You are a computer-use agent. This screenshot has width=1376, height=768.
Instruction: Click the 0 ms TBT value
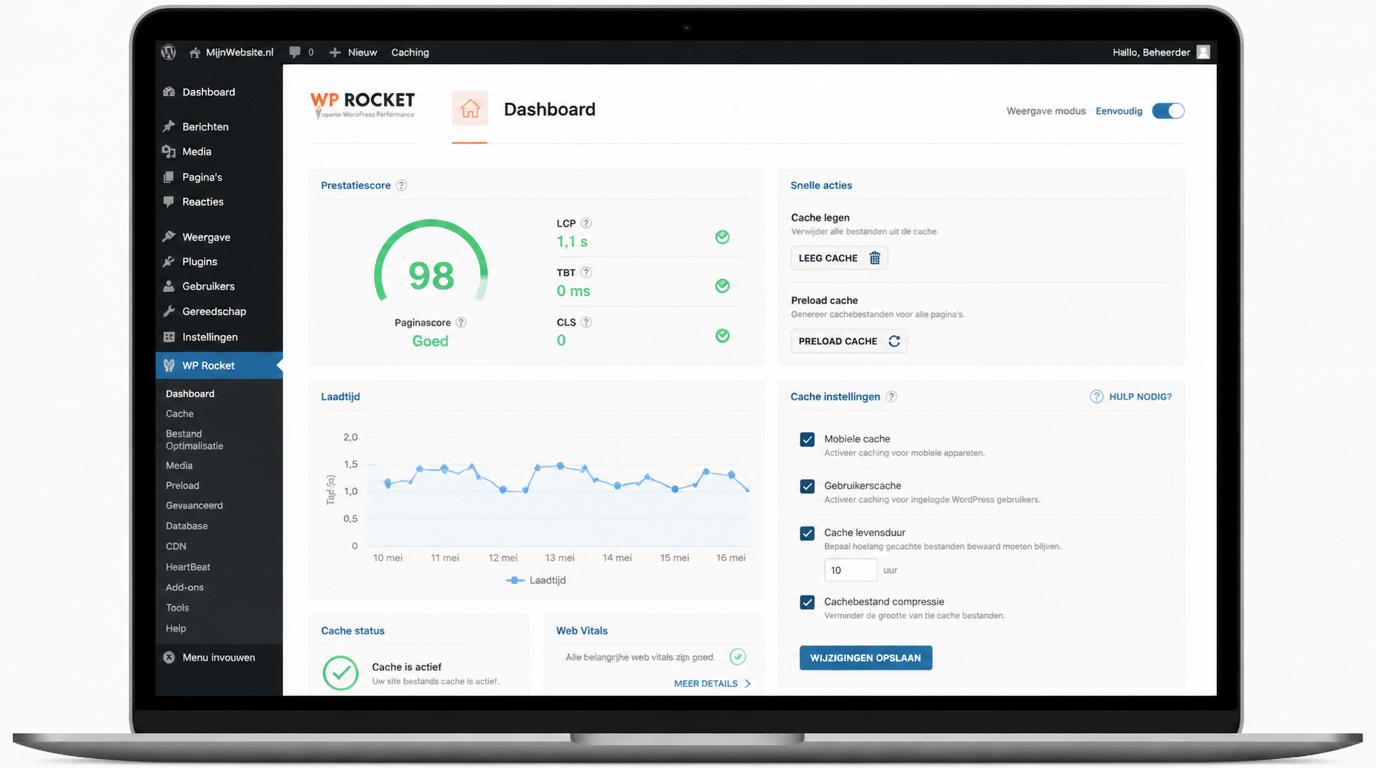tap(574, 291)
